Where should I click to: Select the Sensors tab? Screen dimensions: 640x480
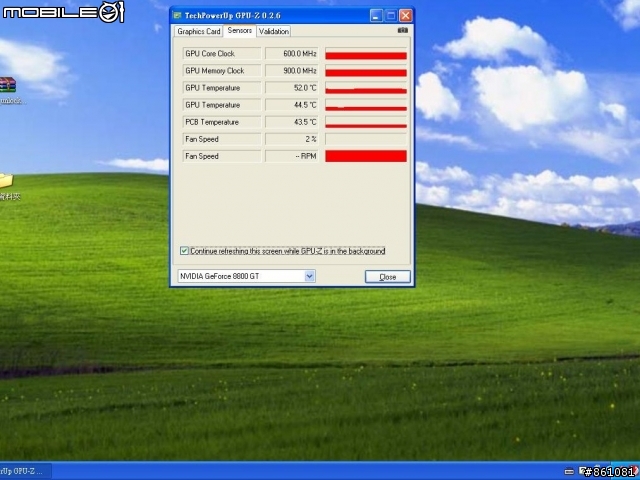tap(240, 31)
